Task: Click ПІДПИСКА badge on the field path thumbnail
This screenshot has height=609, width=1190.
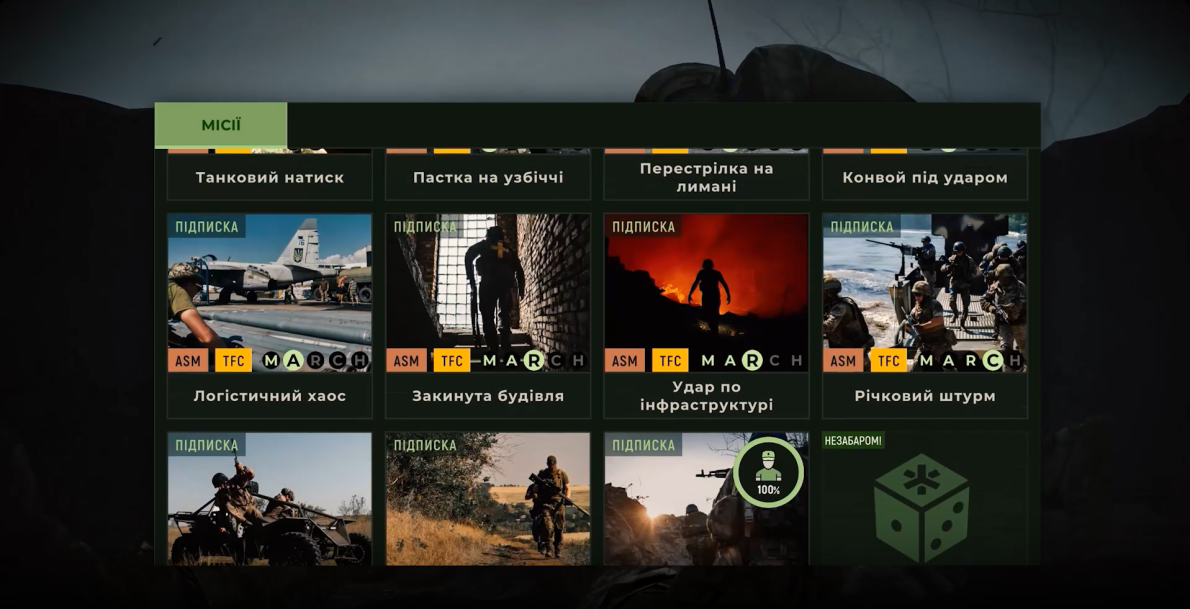Action: pyautogui.click(x=425, y=445)
